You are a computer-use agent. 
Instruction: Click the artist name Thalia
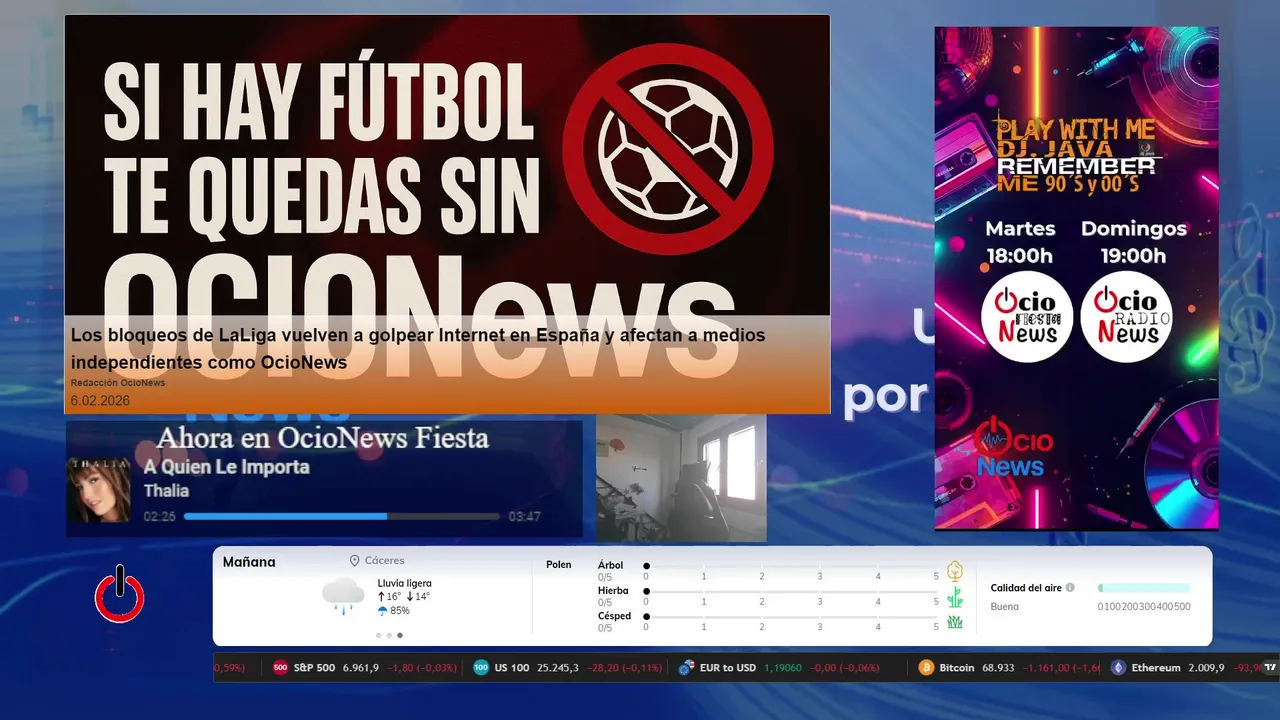166,491
